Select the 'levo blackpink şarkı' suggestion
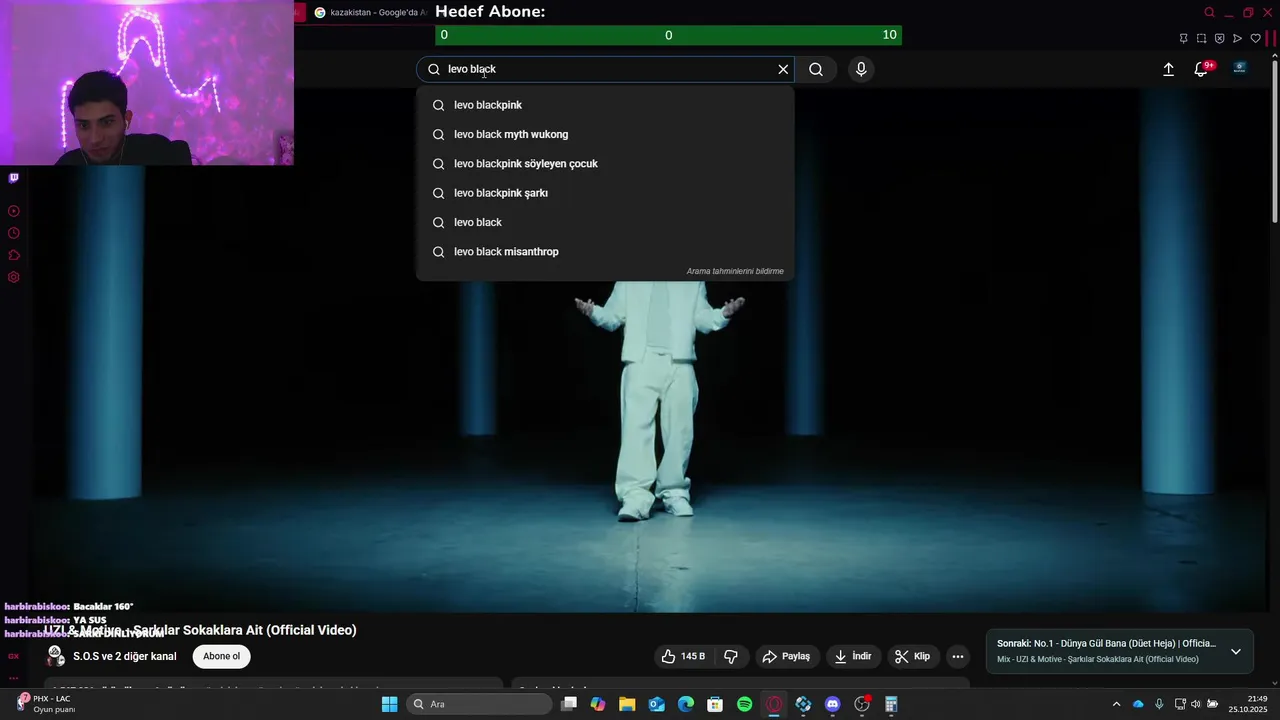 coord(605,193)
